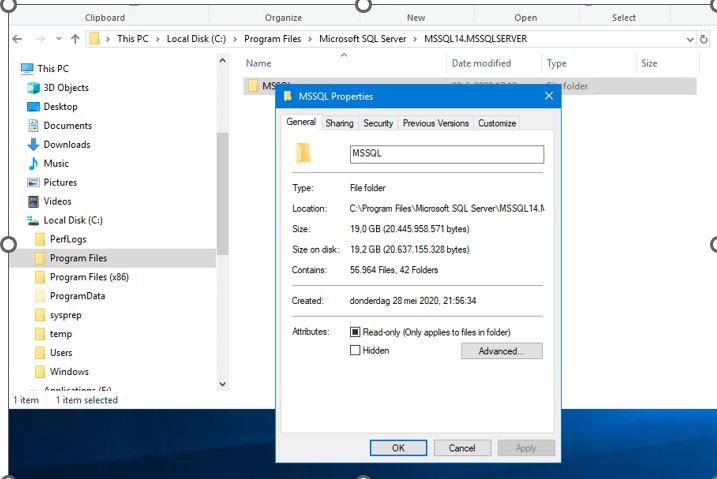
Task: Open 3D Objects in sidebar
Action: [x=66, y=88]
